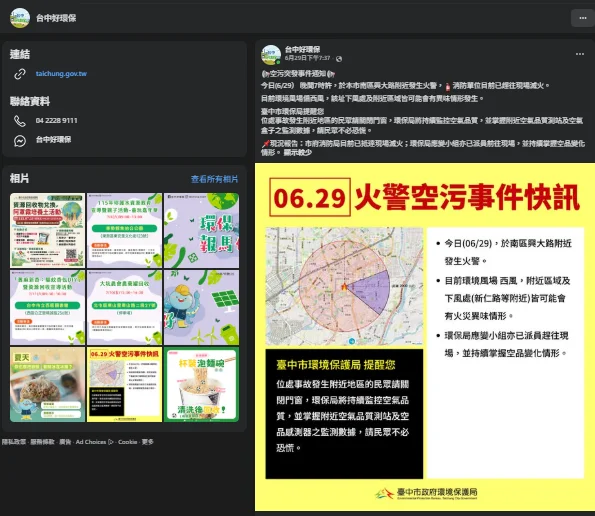Click the public globe icon beside post time
This screenshot has height=516, width=595.
click(339, 59)
